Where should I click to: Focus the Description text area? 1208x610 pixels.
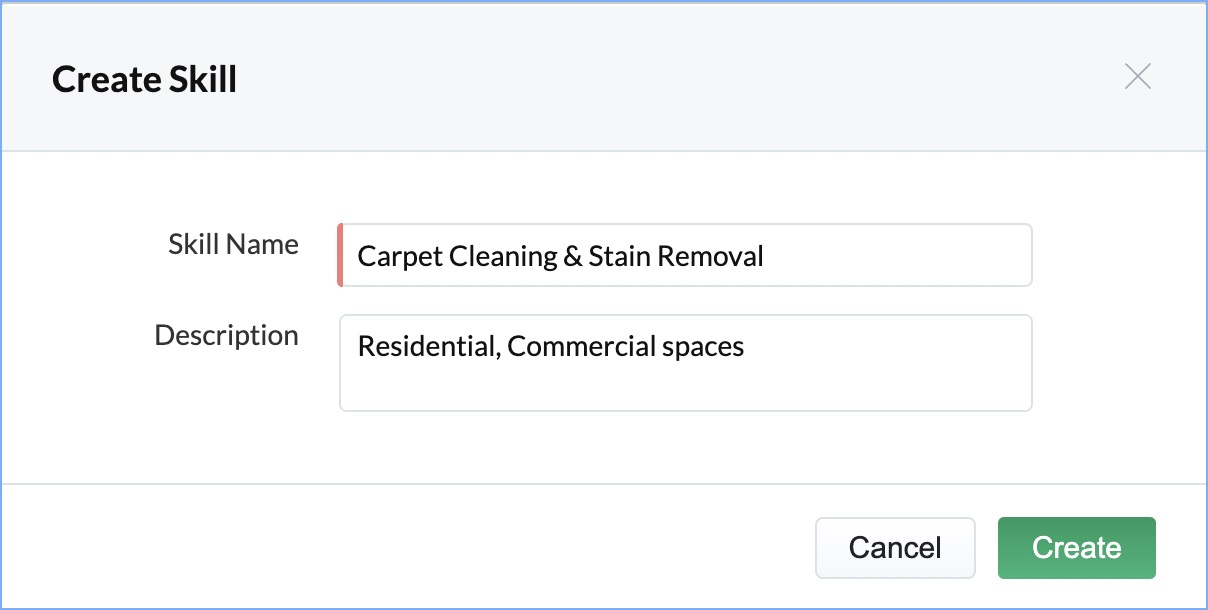coord(685,363)
